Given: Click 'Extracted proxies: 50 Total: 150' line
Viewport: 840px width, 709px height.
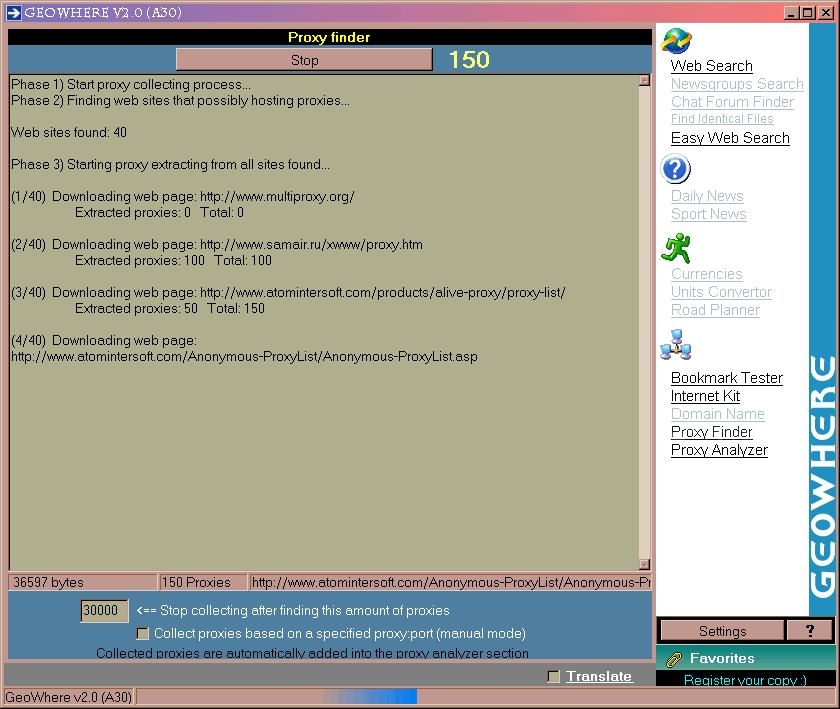Looking at the screenshot, I should tap(169, 309).
